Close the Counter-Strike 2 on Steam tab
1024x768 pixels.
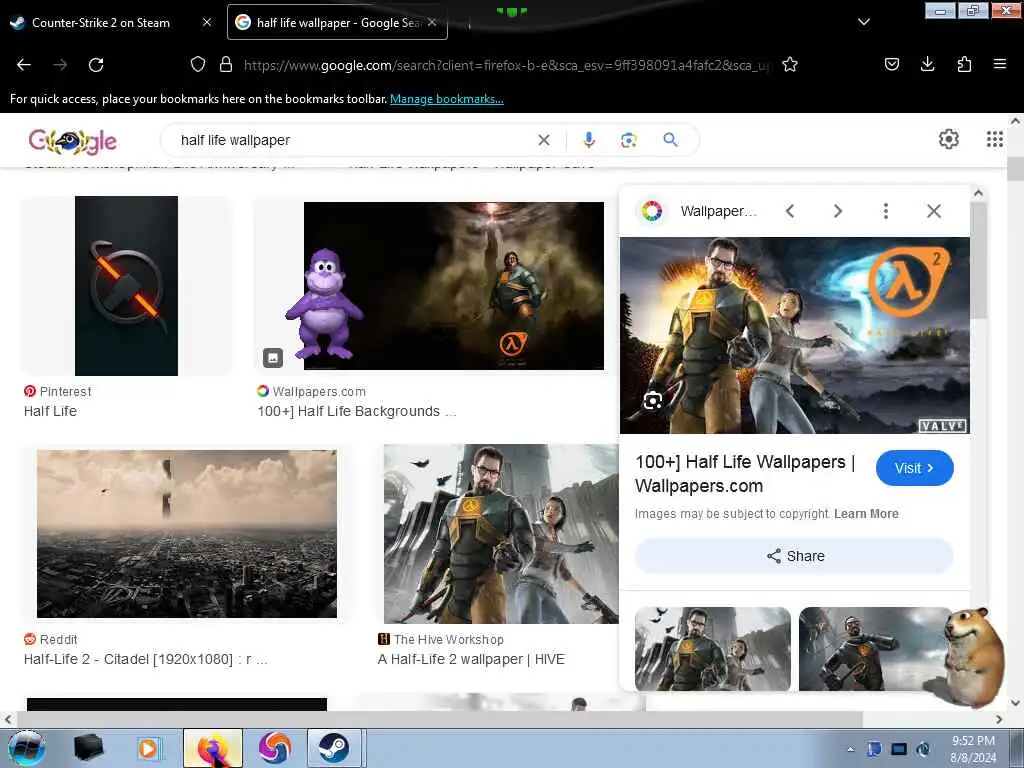click(x=206, y=22)
